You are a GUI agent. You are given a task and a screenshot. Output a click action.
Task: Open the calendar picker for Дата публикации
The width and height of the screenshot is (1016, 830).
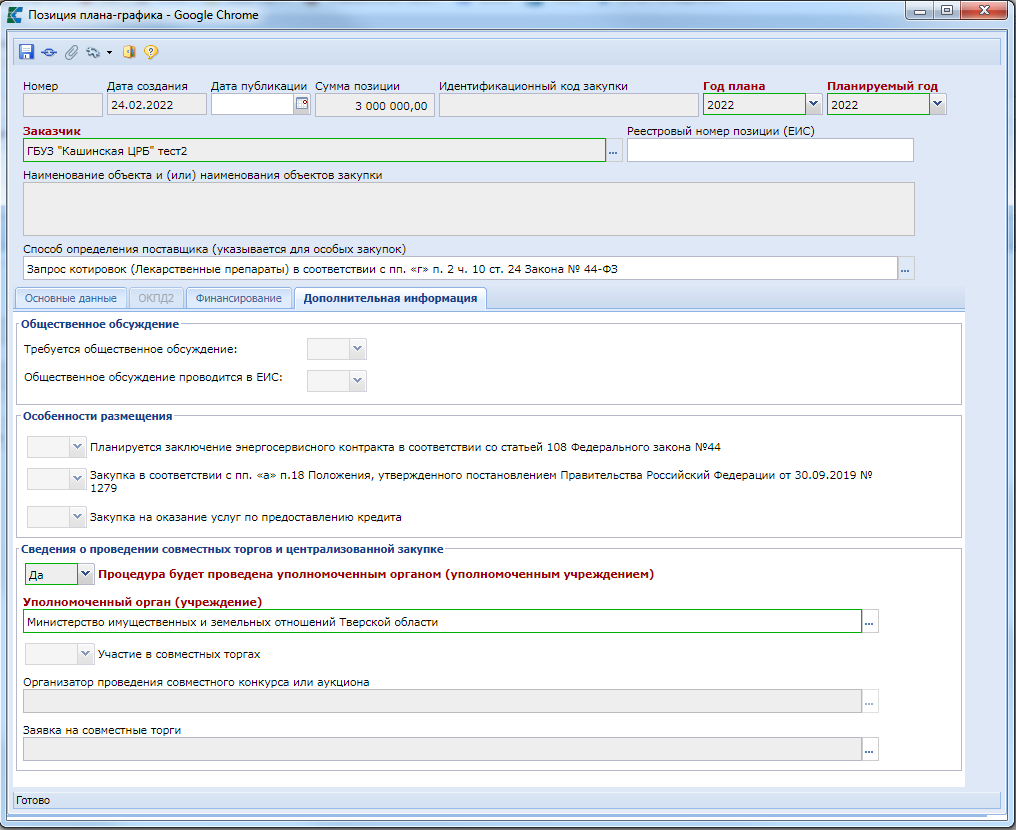pos(301,104)
